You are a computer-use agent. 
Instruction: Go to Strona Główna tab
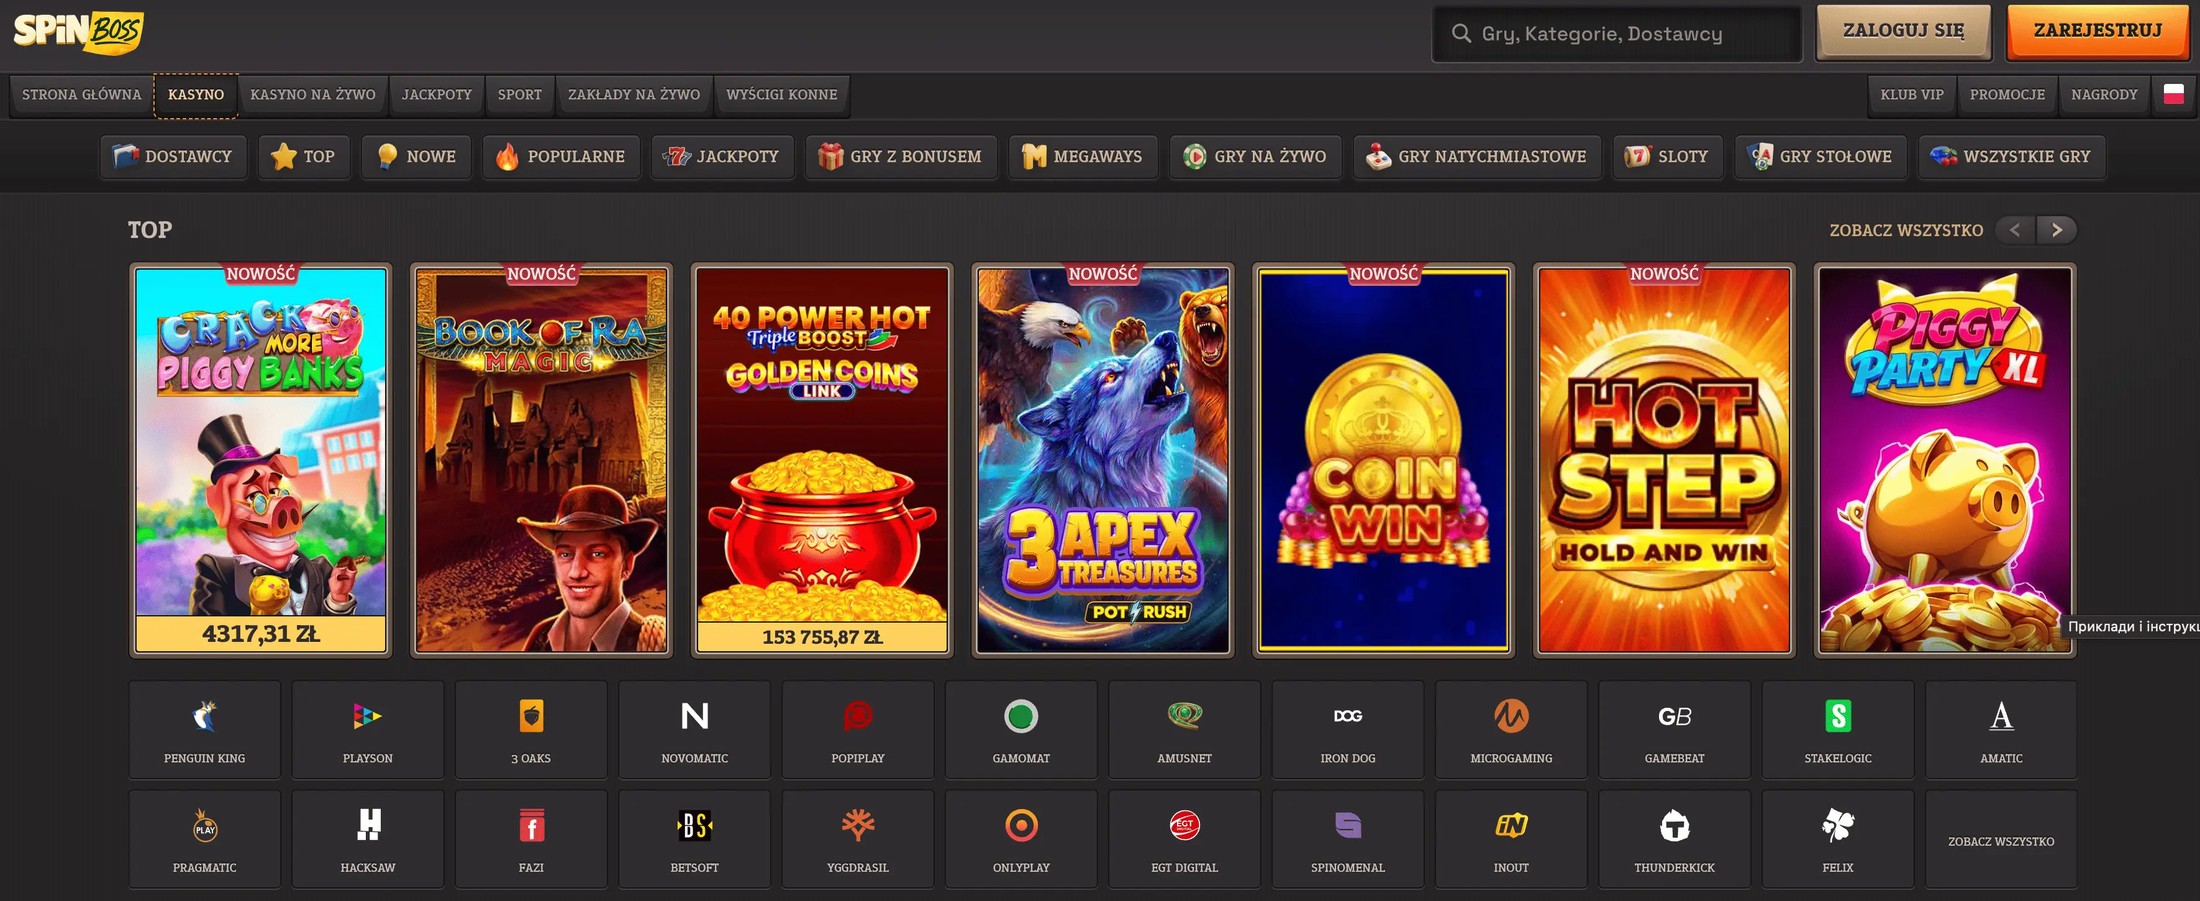(x=82, y=95)
